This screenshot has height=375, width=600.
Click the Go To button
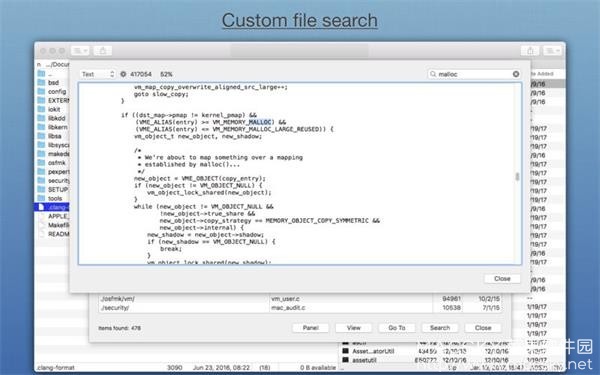396,328
